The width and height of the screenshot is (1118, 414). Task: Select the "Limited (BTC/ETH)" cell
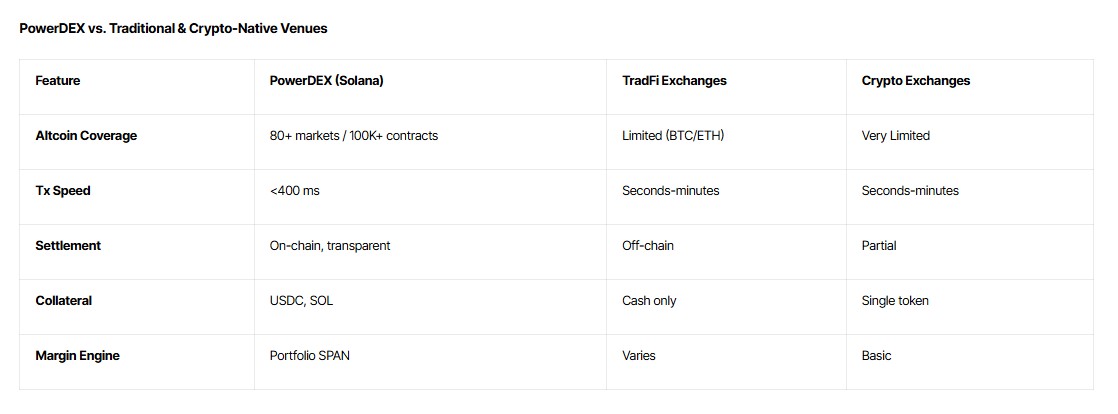tap(672, 136)
